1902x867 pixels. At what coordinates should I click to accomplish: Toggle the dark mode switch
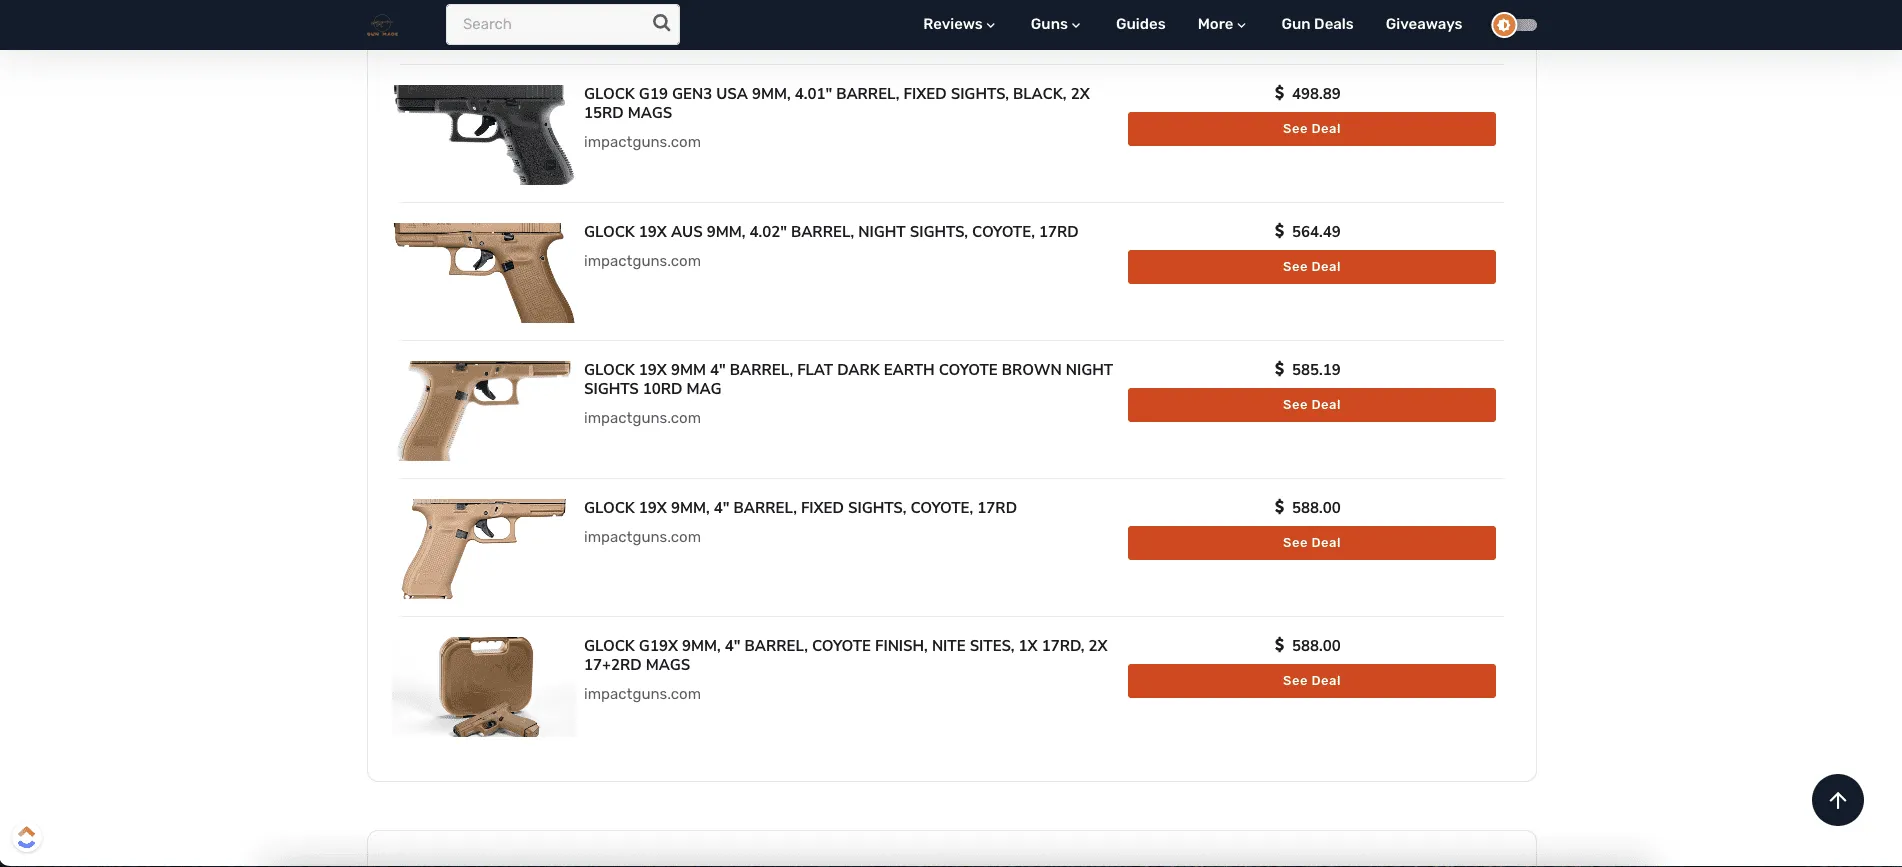point(1514,25)
